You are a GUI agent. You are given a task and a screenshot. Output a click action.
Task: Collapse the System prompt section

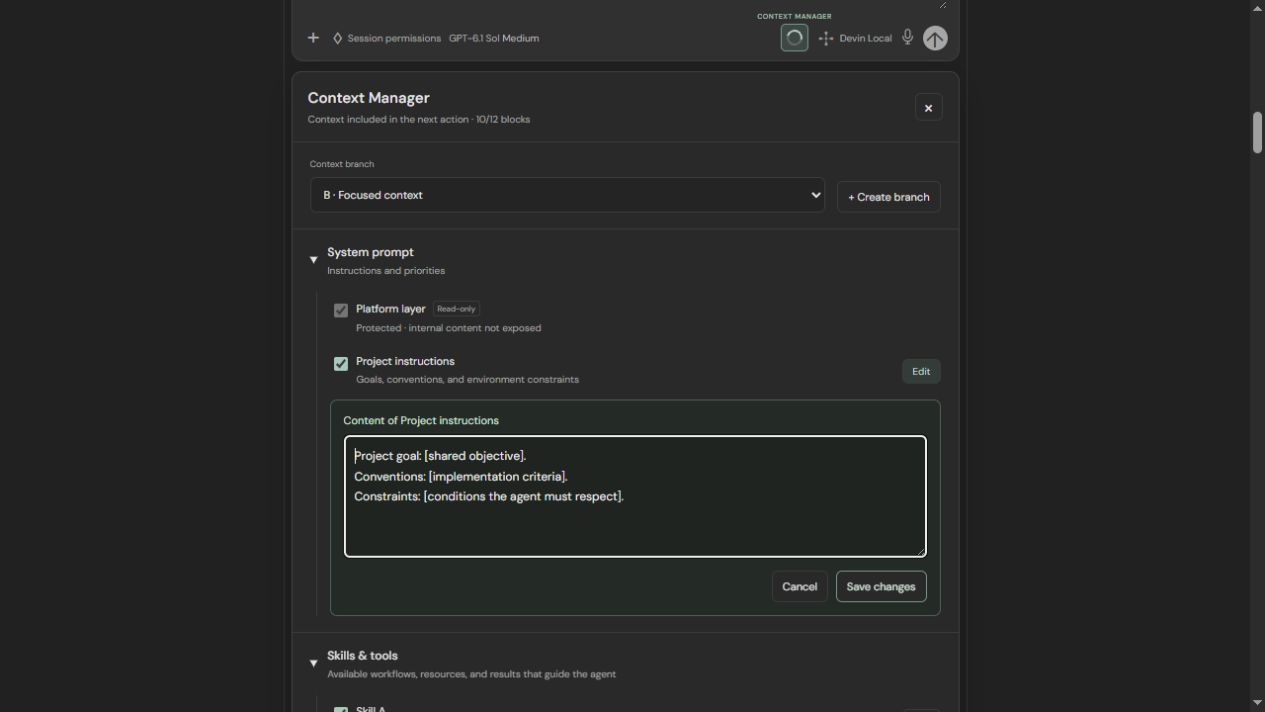(313, 260)
